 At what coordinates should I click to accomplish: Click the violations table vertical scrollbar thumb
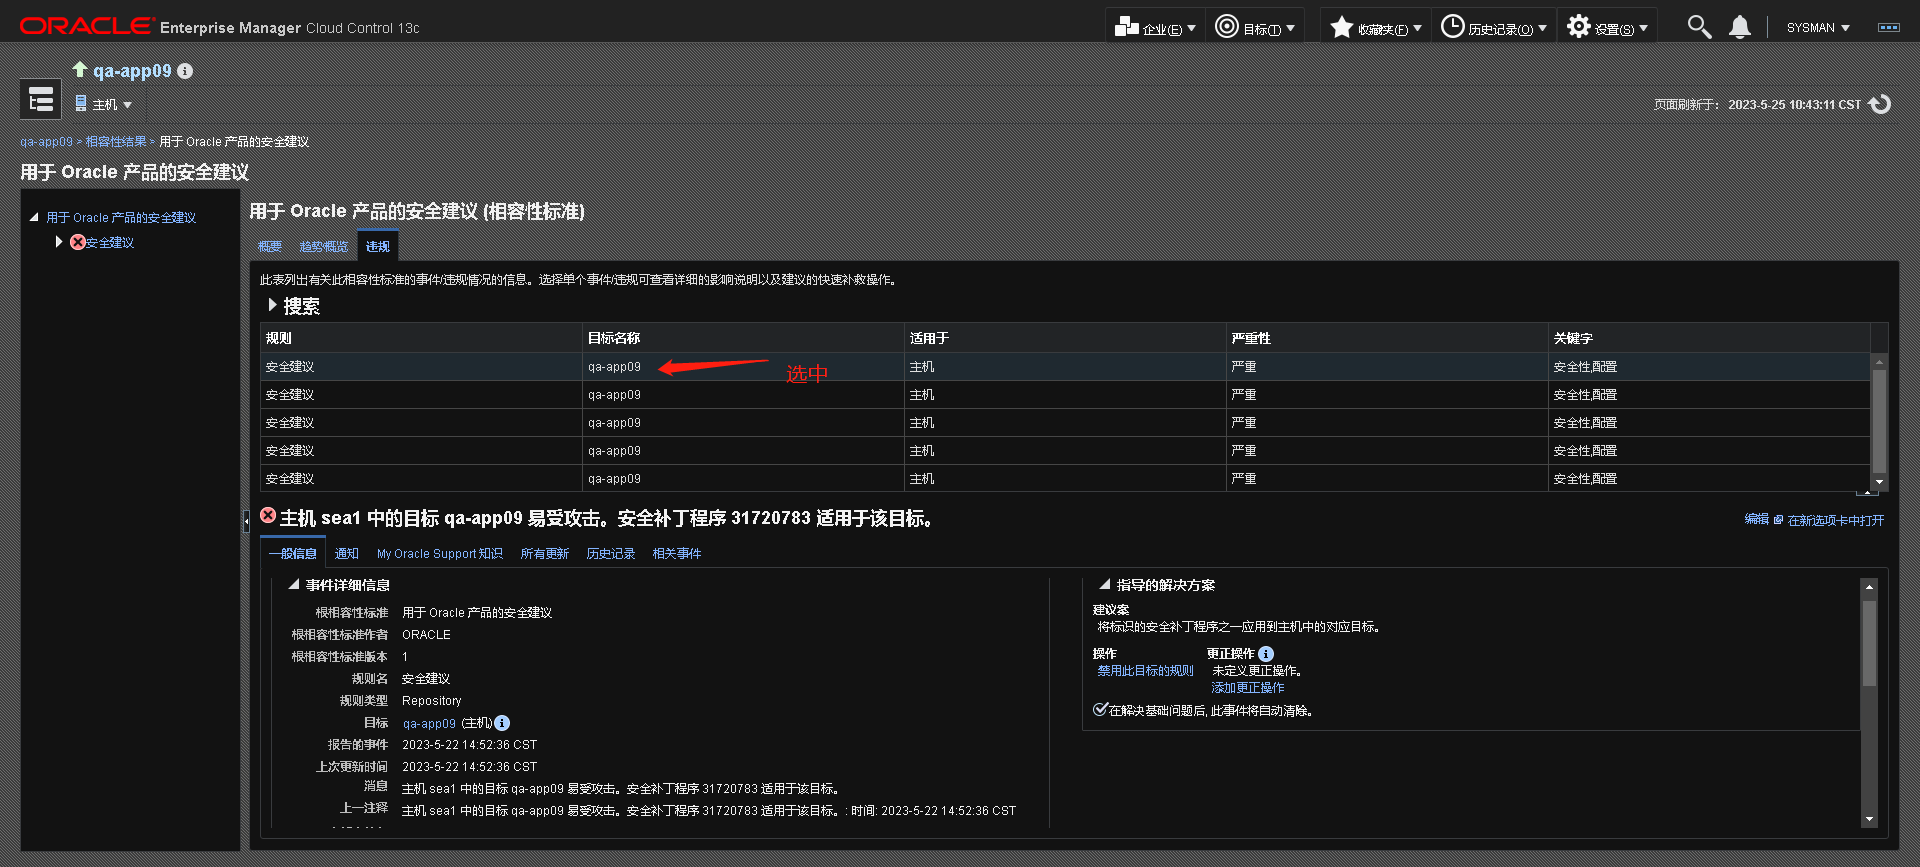click(1879, 421)
